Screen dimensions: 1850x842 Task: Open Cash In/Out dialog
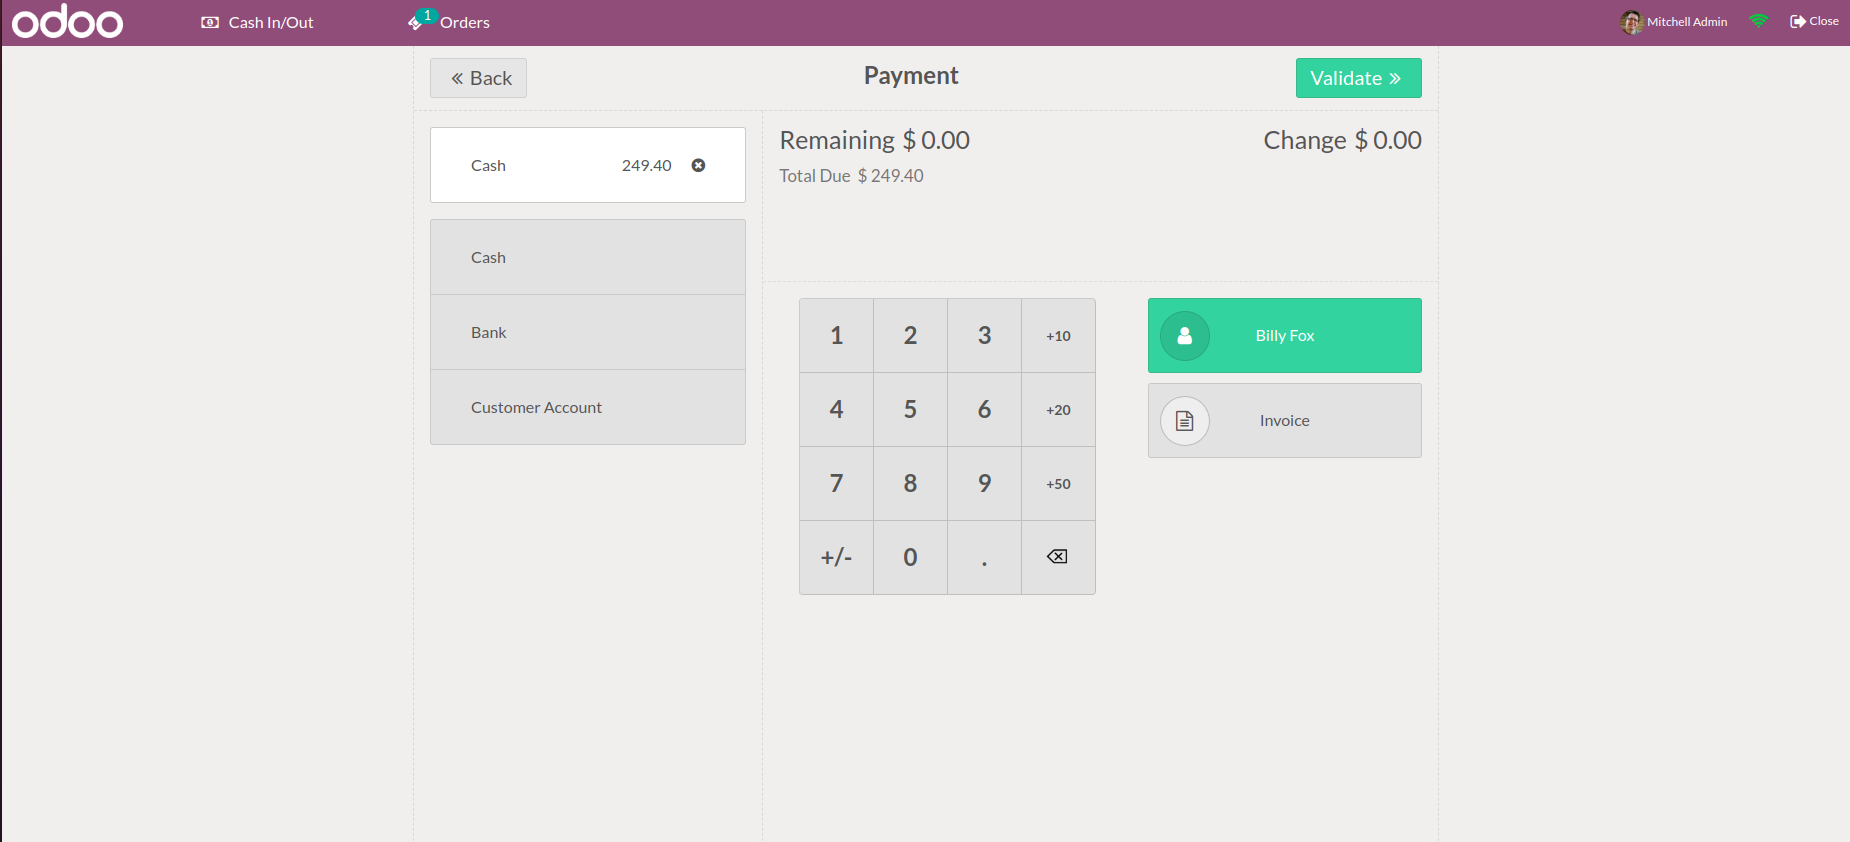tap(257, 22)
